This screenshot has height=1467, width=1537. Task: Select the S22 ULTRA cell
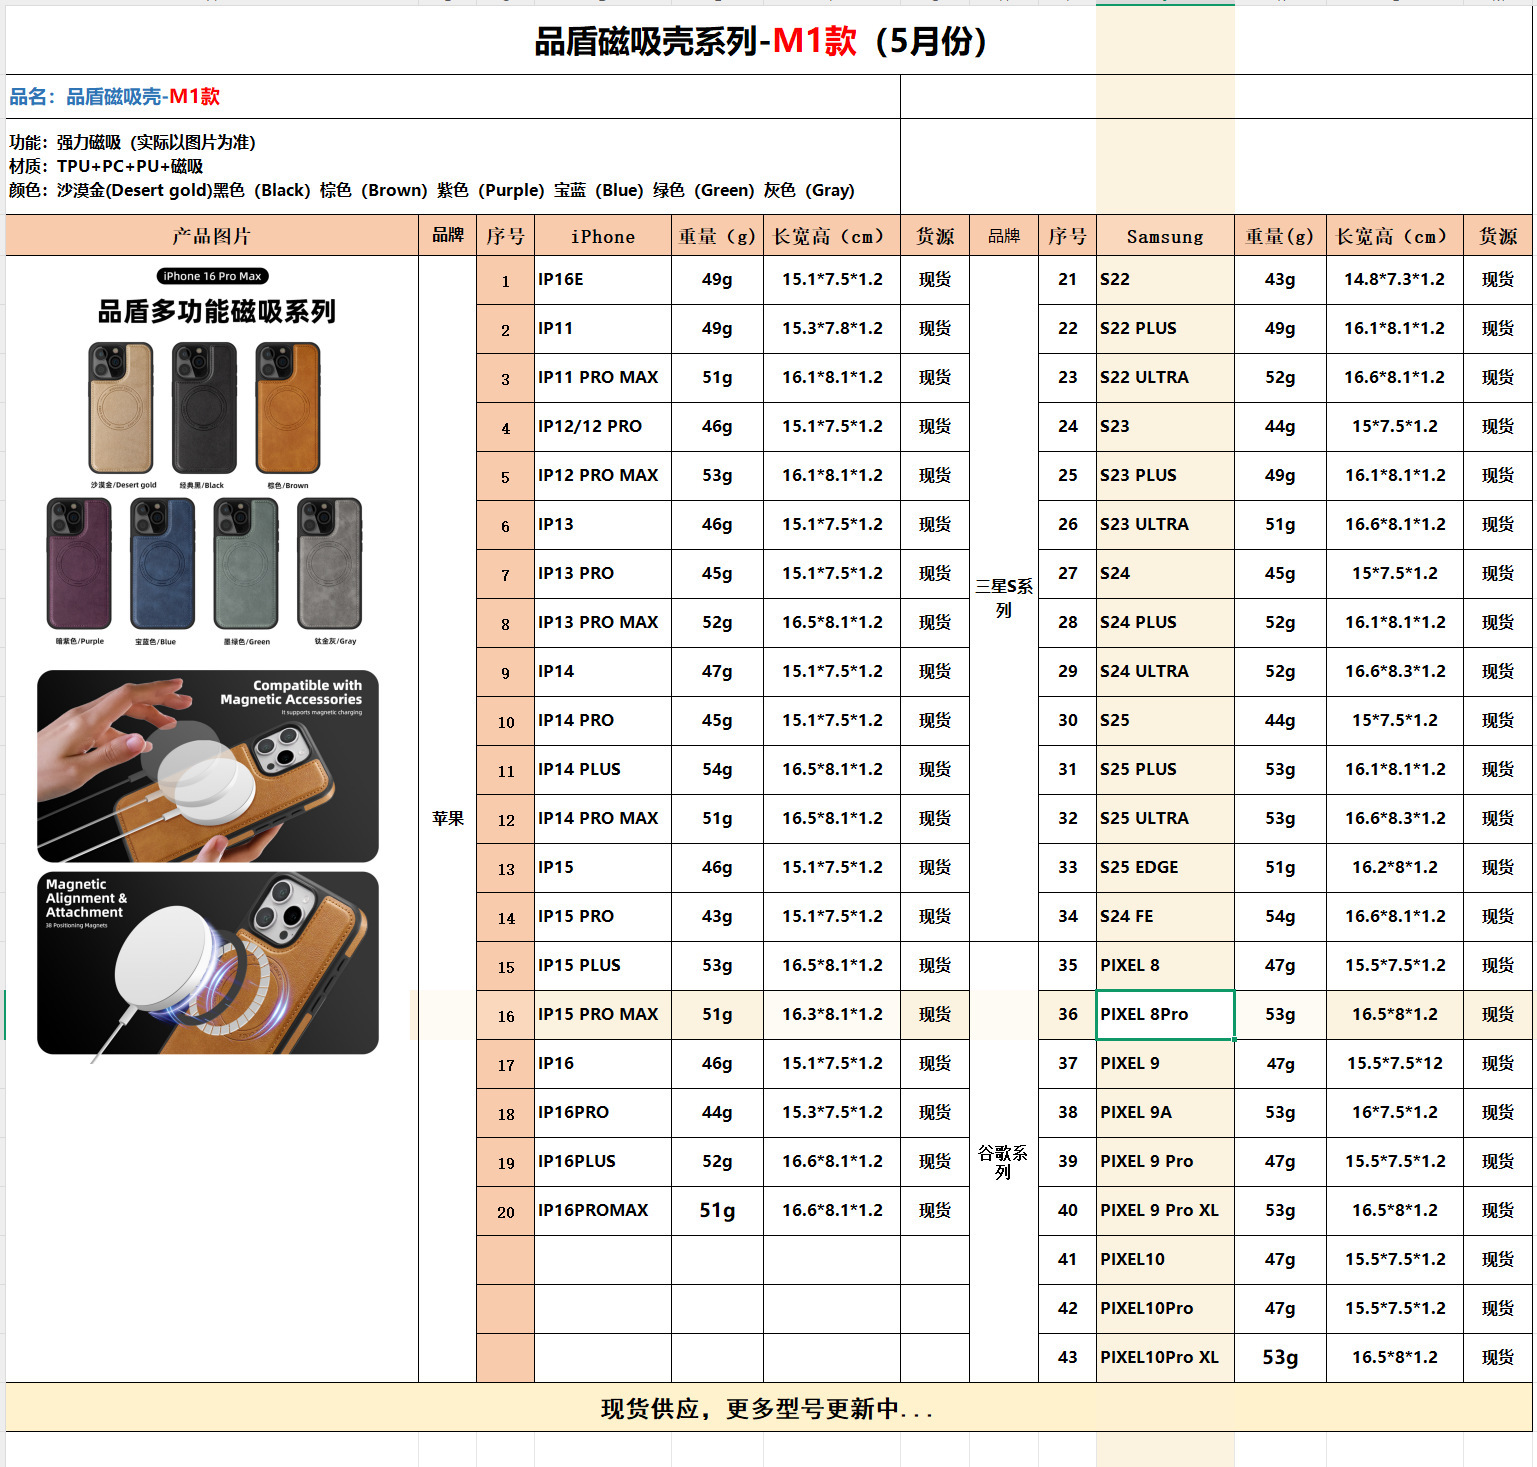tap(1165, 378)
